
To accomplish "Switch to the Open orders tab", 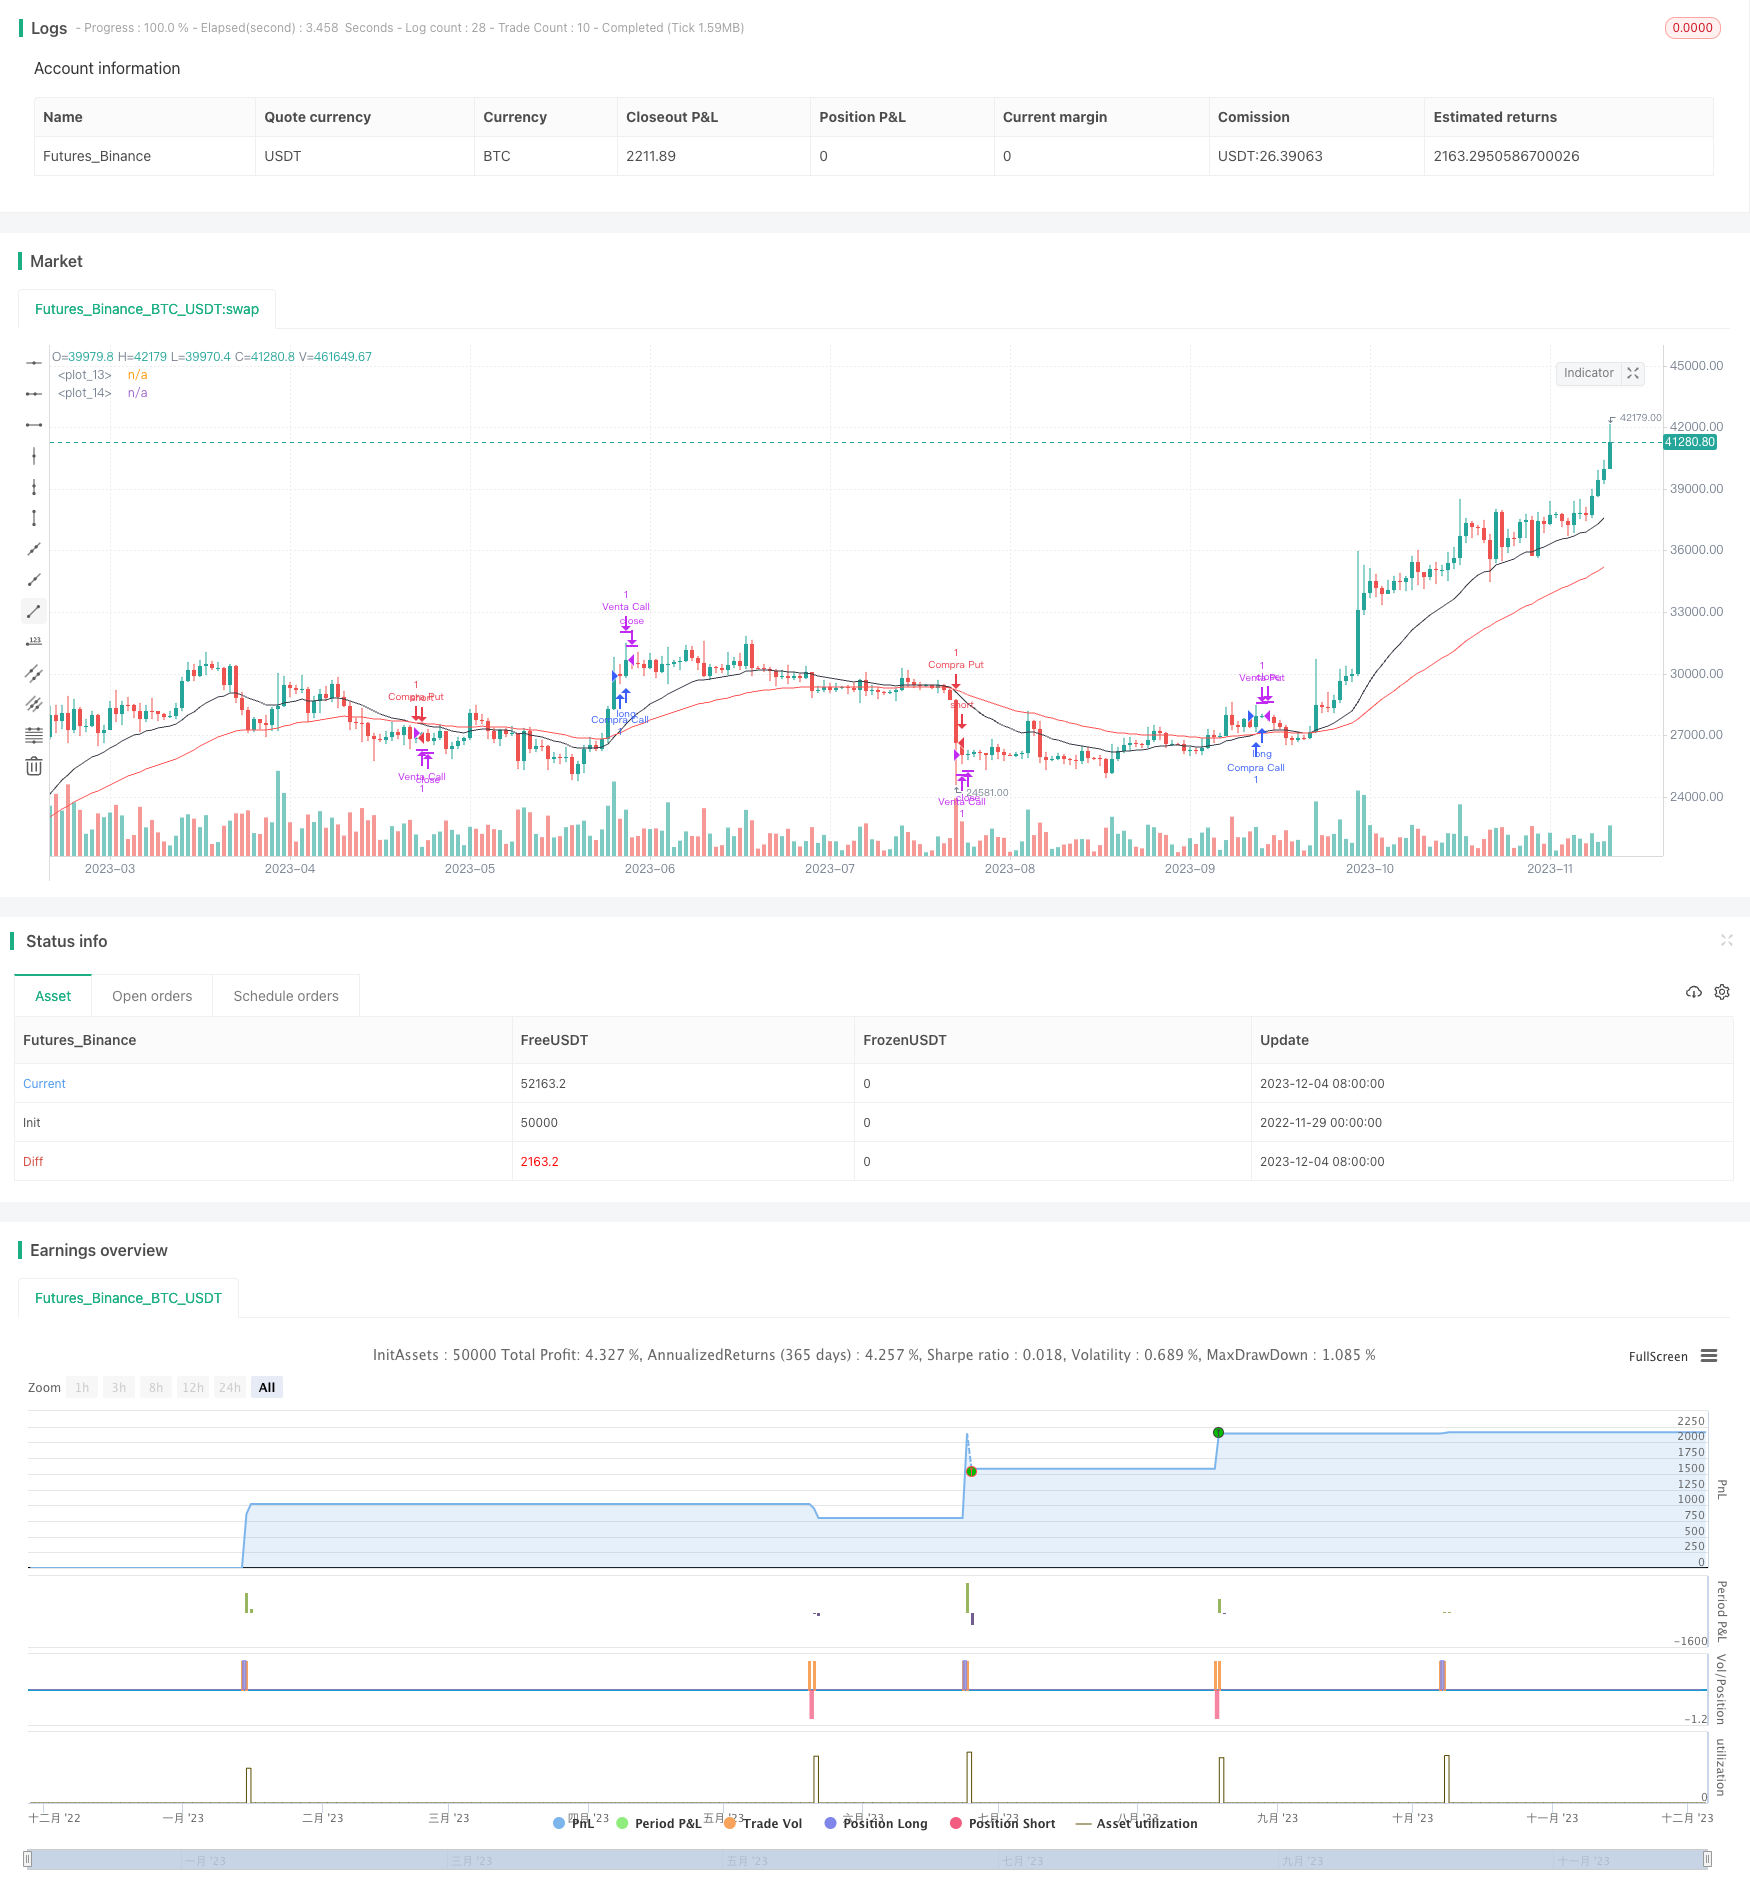I will point(152,996).
